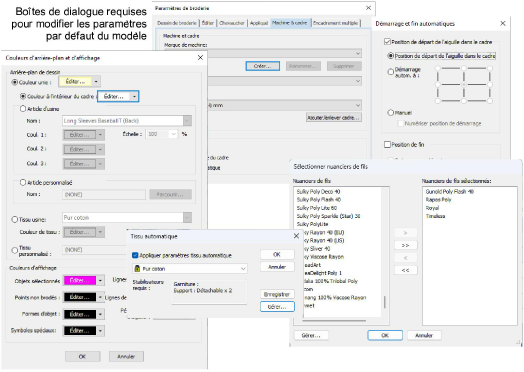Select Sulky Poly Lite 60 thread chart

point(317,208)
